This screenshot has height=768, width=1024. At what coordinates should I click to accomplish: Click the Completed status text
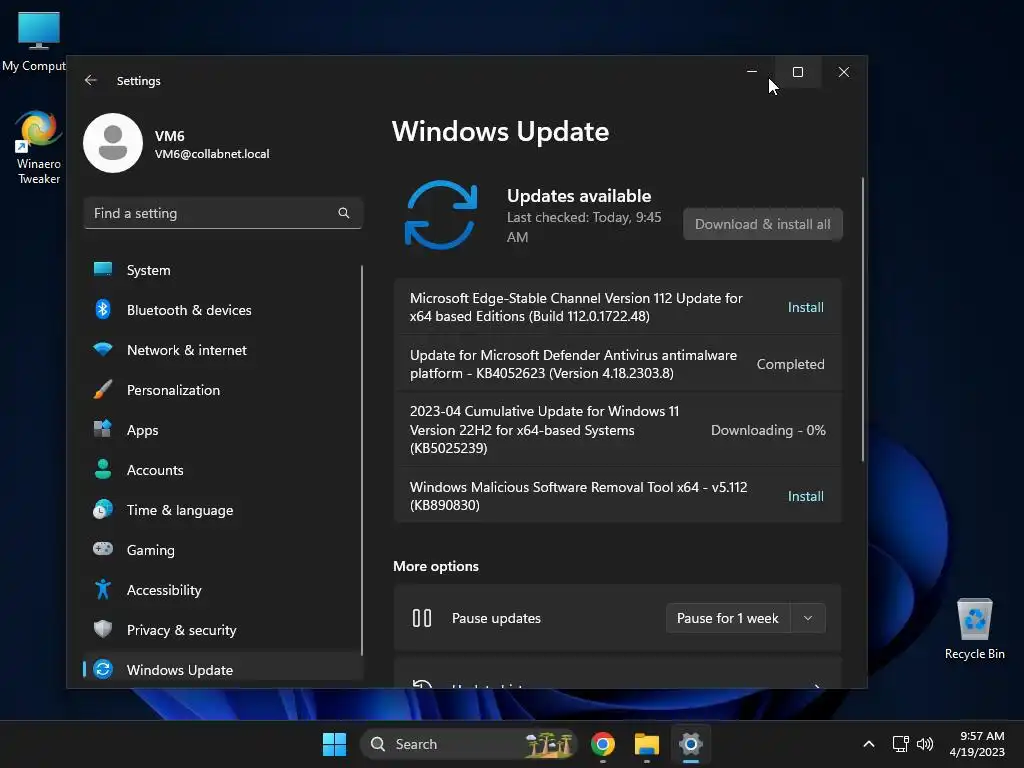coord(790,364)
